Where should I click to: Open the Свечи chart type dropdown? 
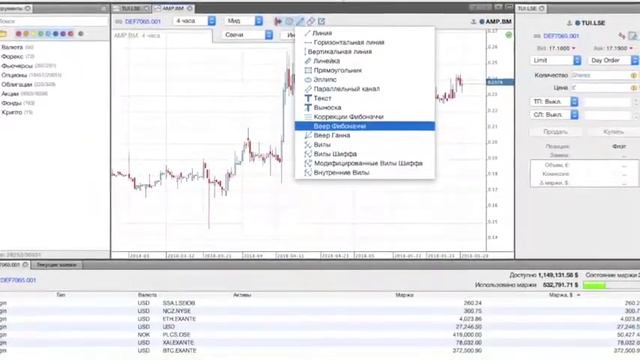(x=248, y=35)
